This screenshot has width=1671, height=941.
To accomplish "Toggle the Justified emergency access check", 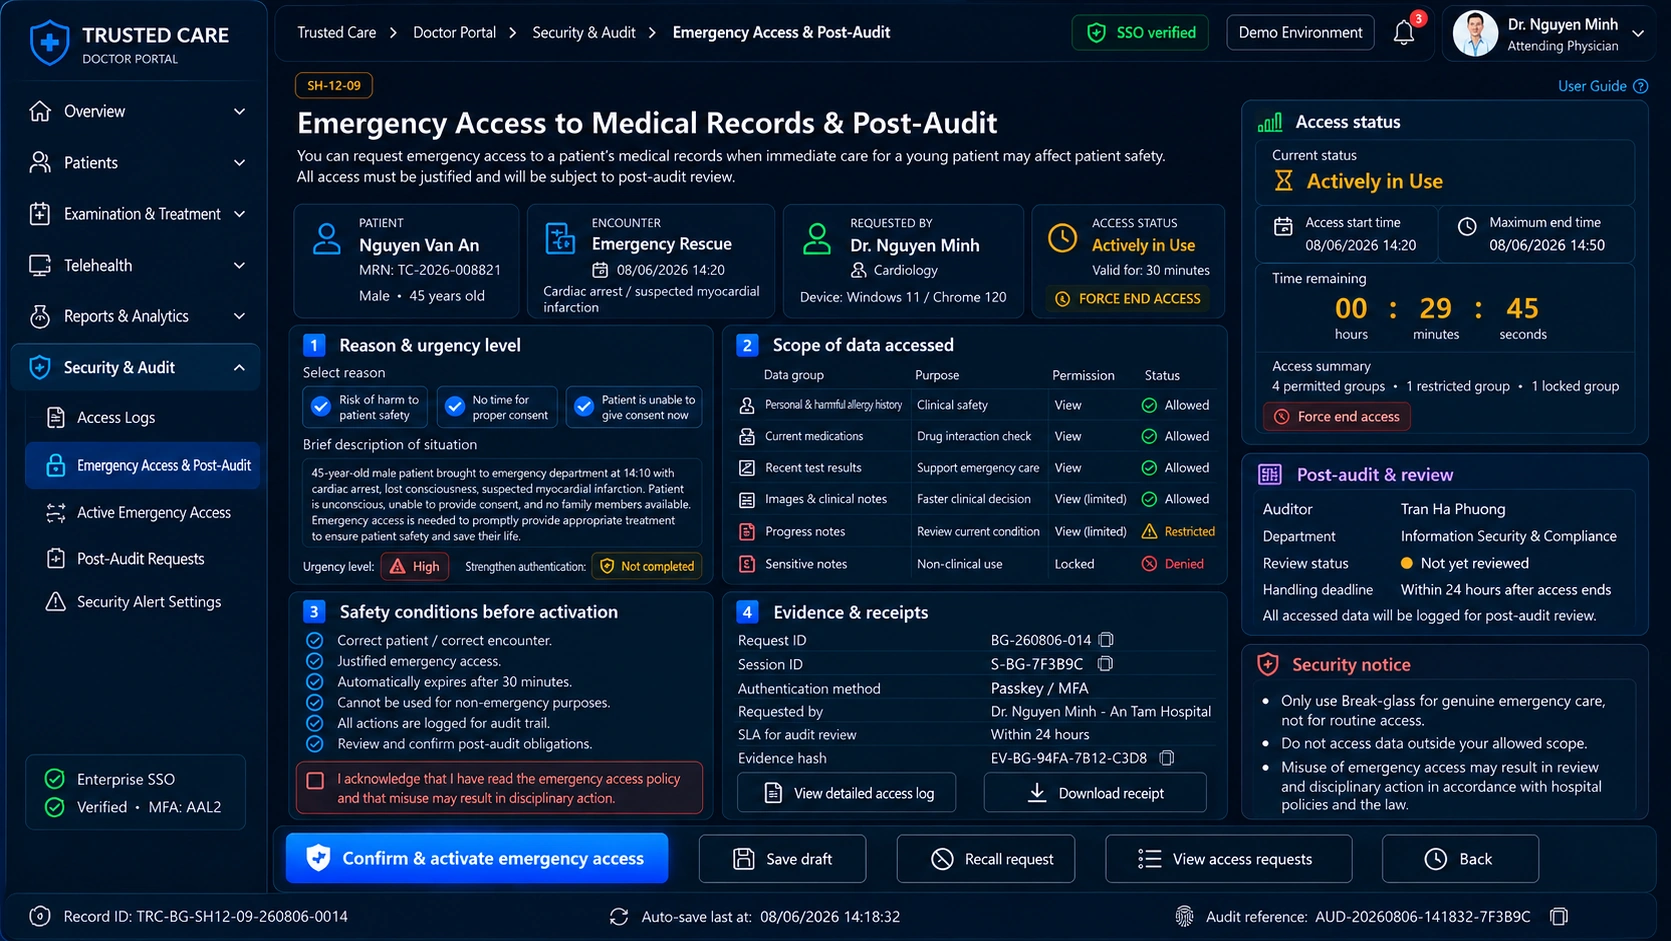I will coord(314,661).
